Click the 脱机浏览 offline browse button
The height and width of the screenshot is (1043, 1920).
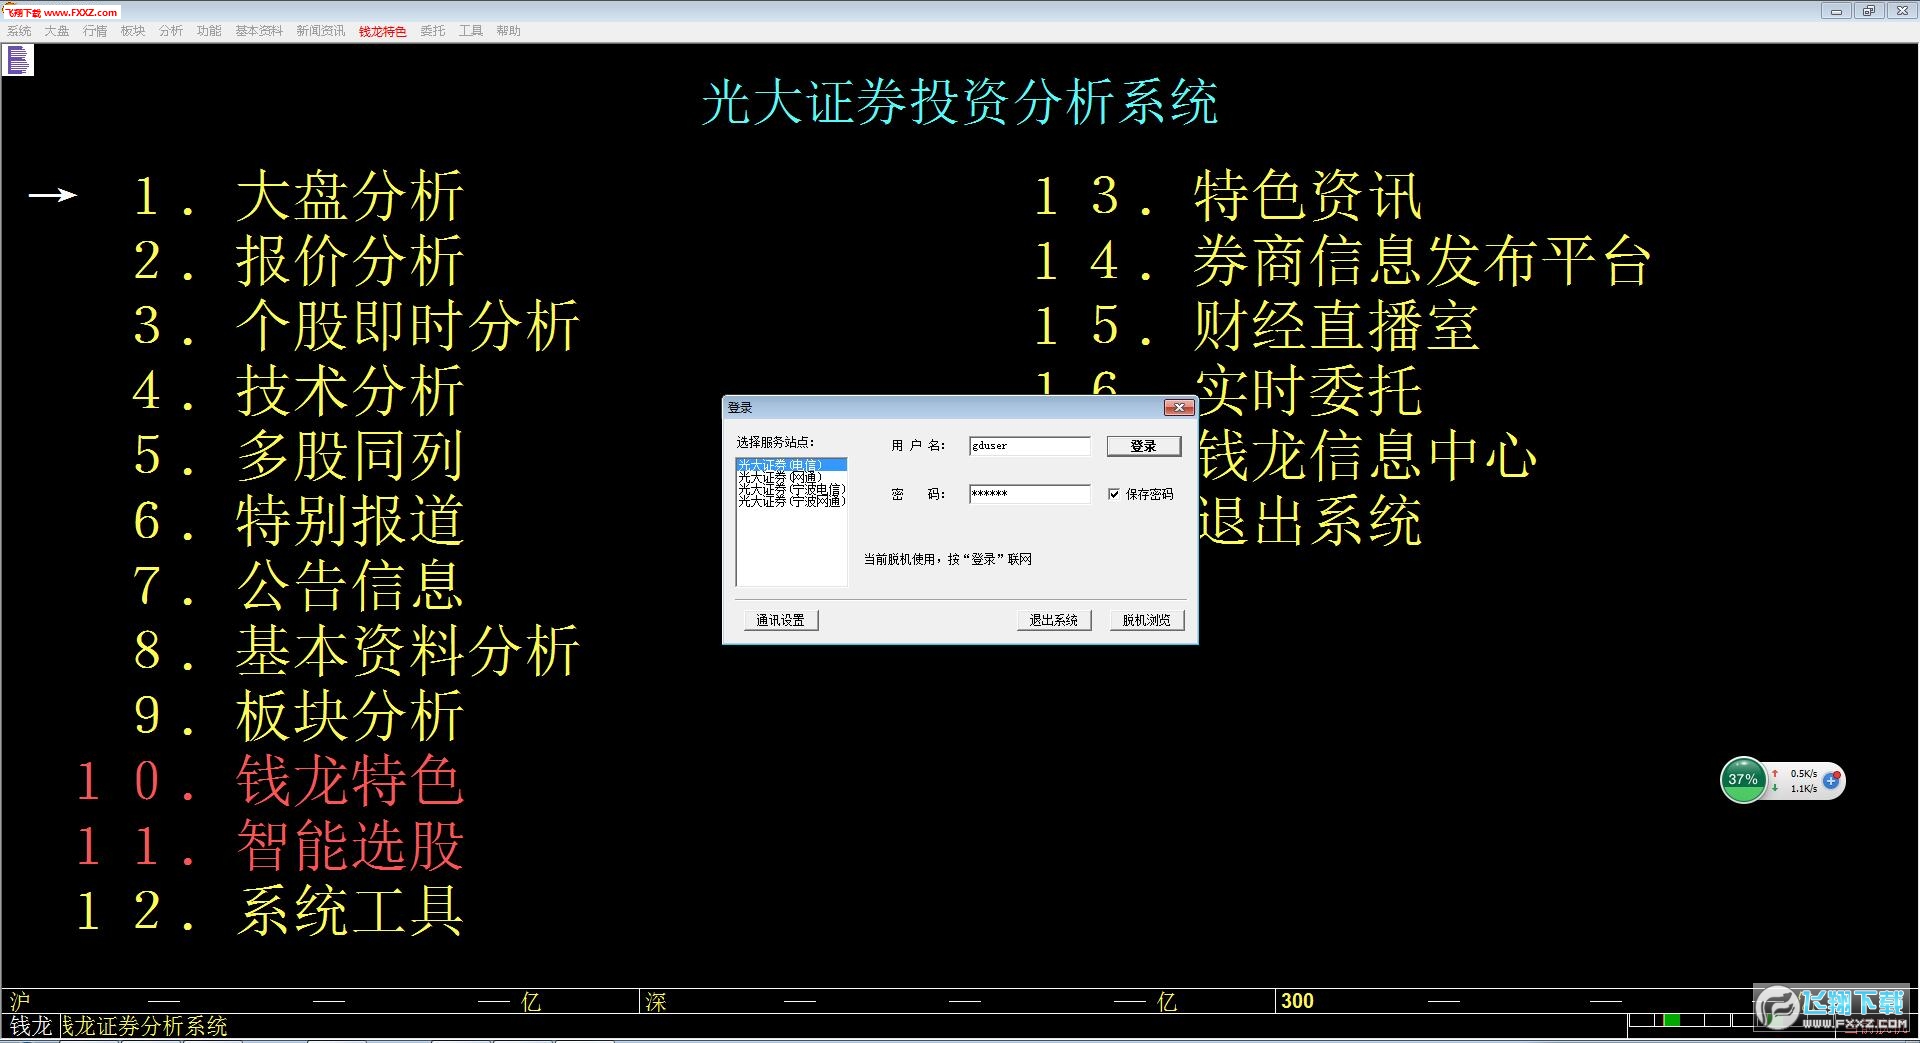(x=1147, y=620)
